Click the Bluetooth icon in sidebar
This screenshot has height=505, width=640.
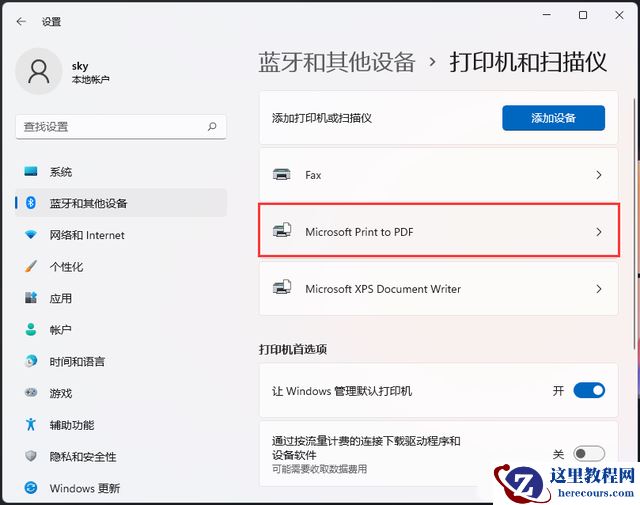31,203
